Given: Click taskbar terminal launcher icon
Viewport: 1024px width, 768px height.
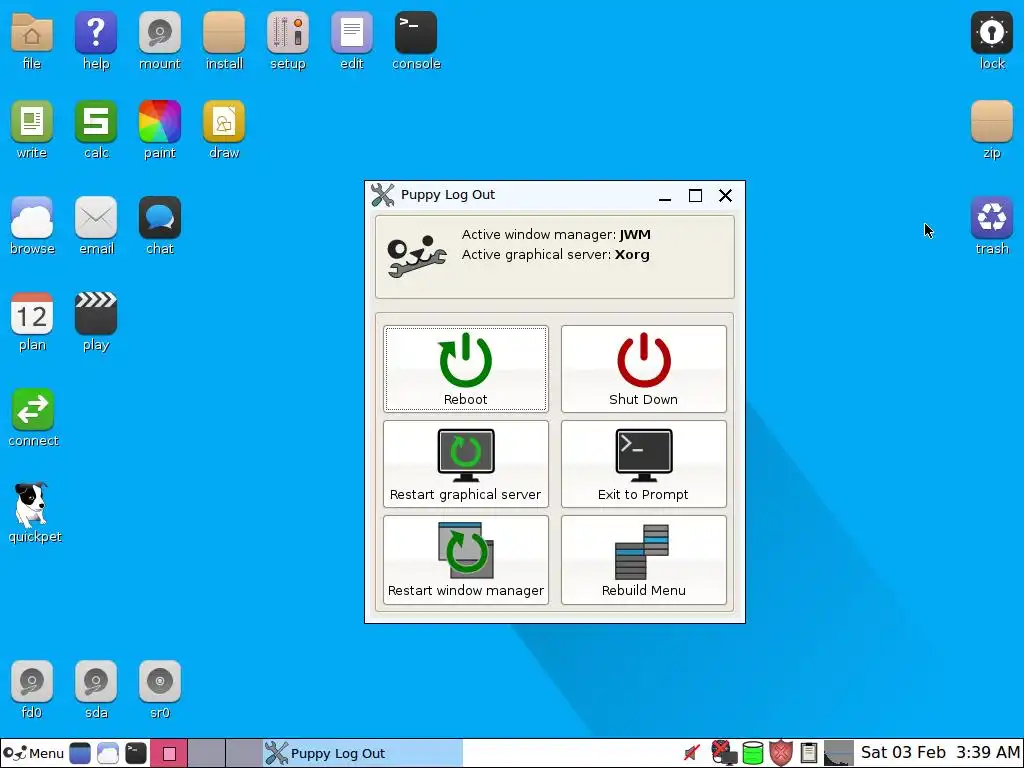Looking at the screenshot, I should [136, 754].
